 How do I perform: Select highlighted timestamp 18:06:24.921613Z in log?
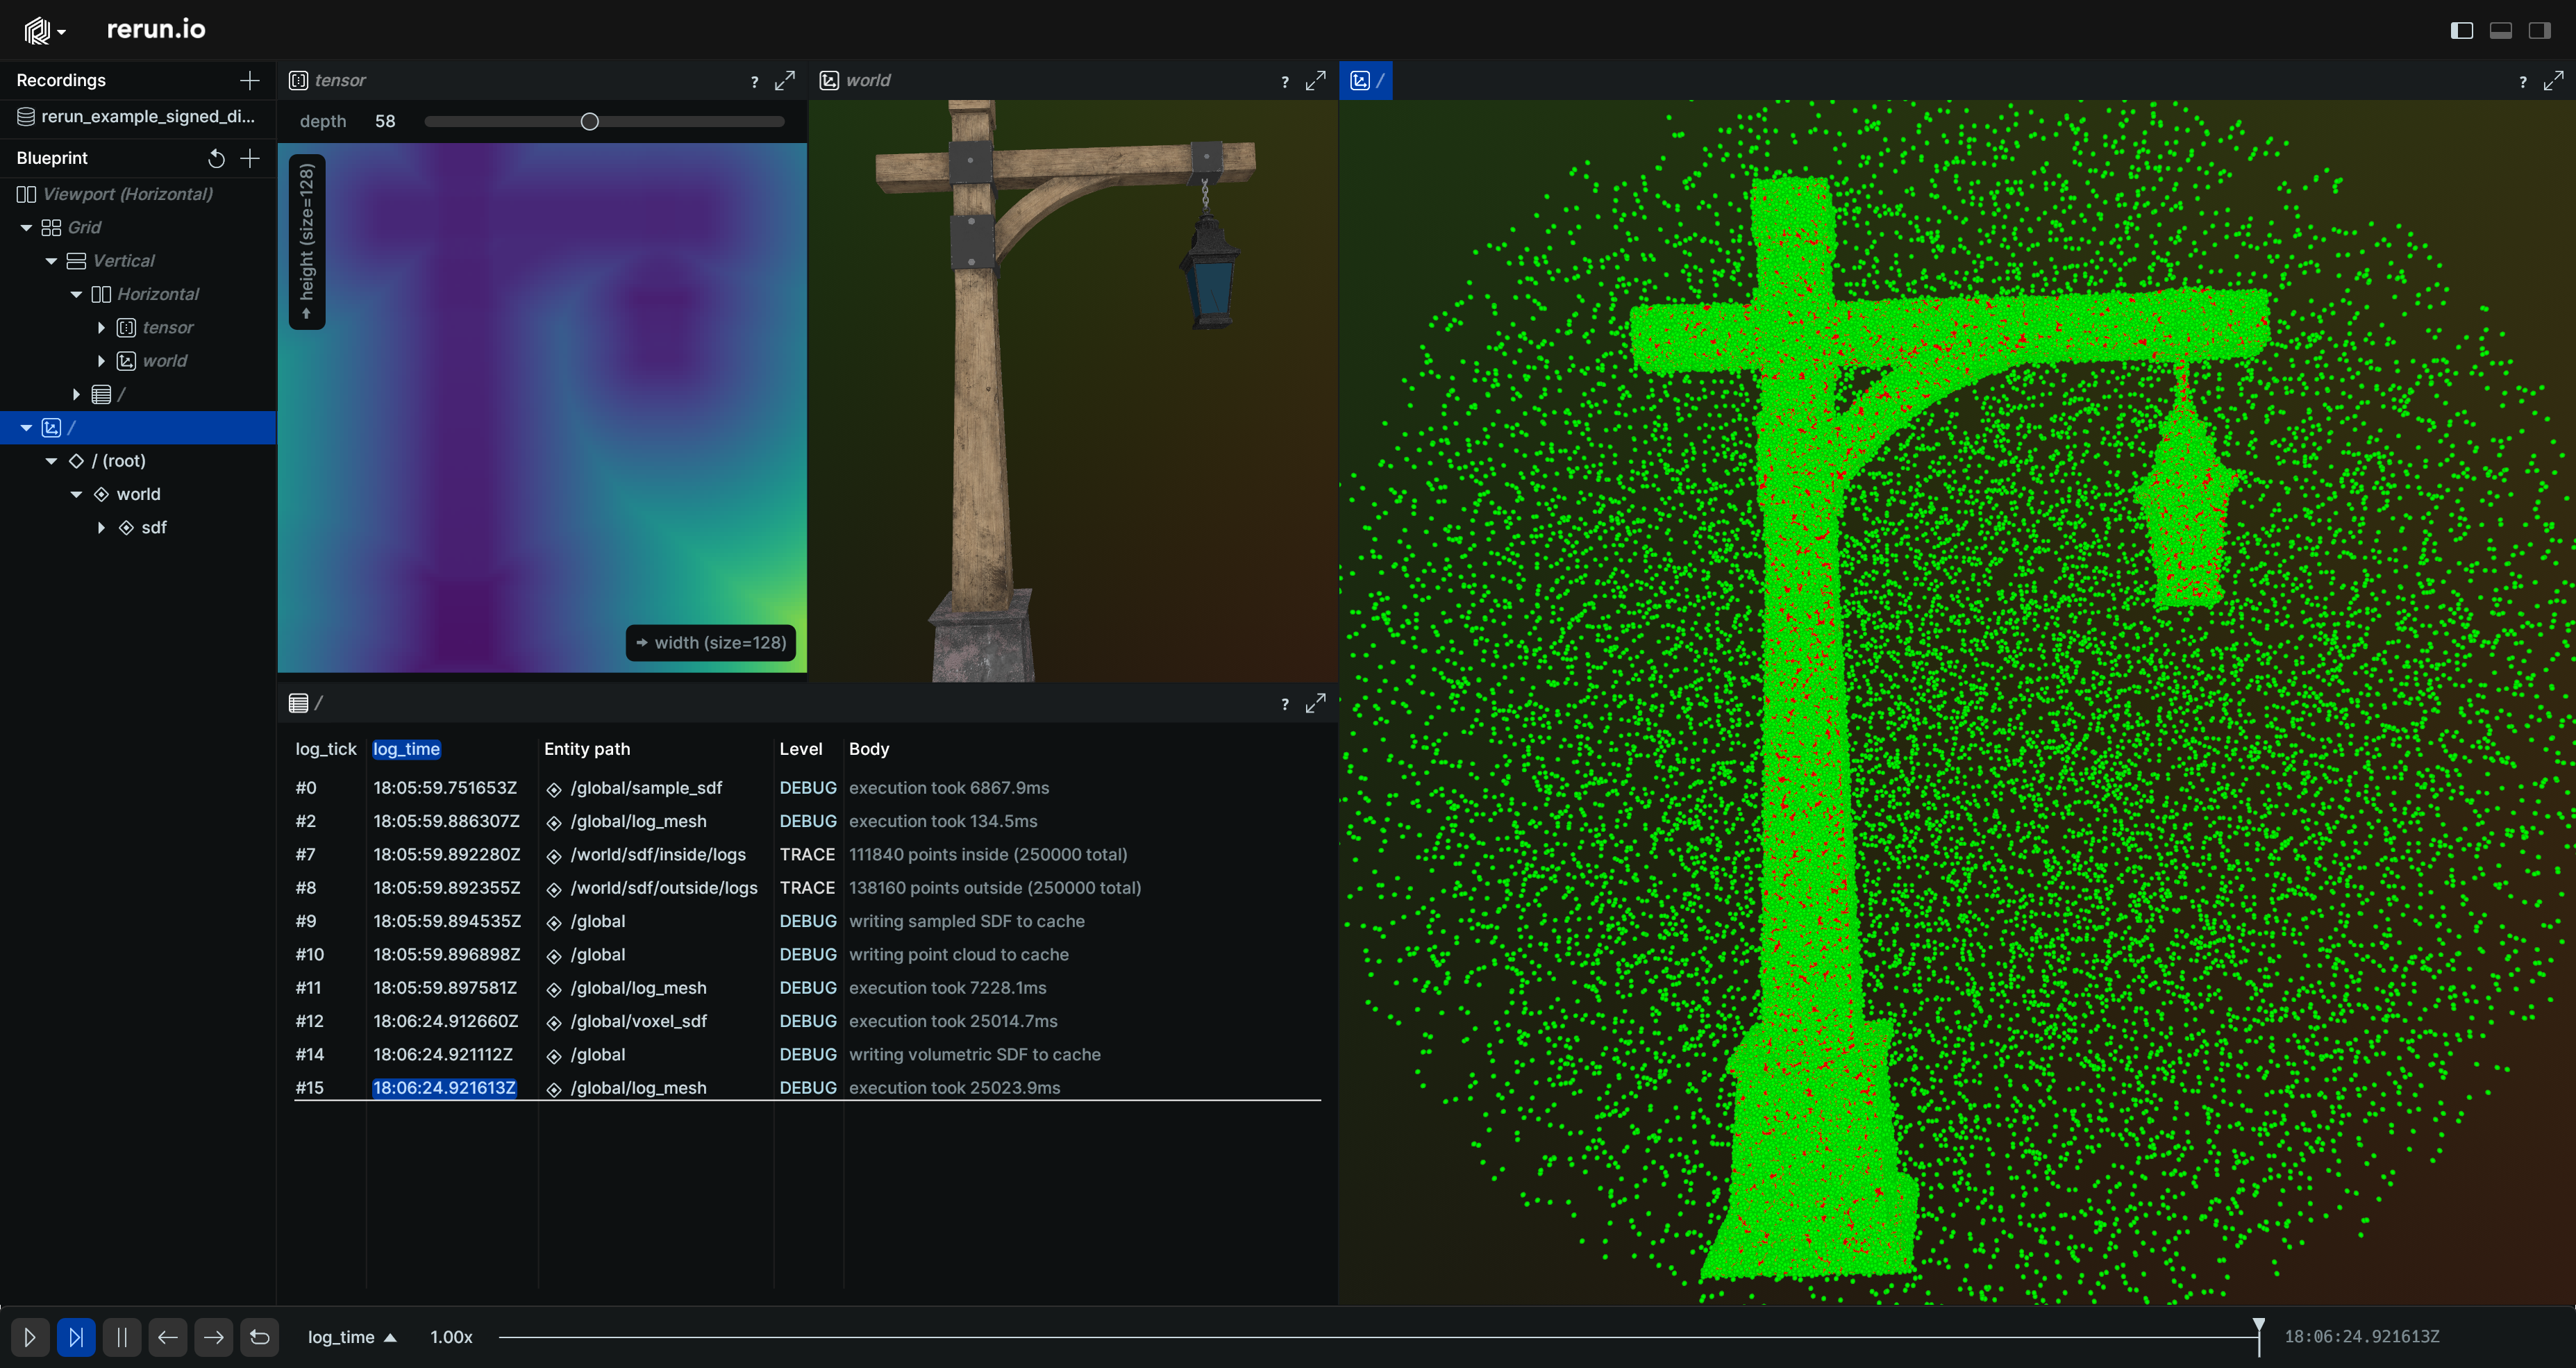[444, 1088]
